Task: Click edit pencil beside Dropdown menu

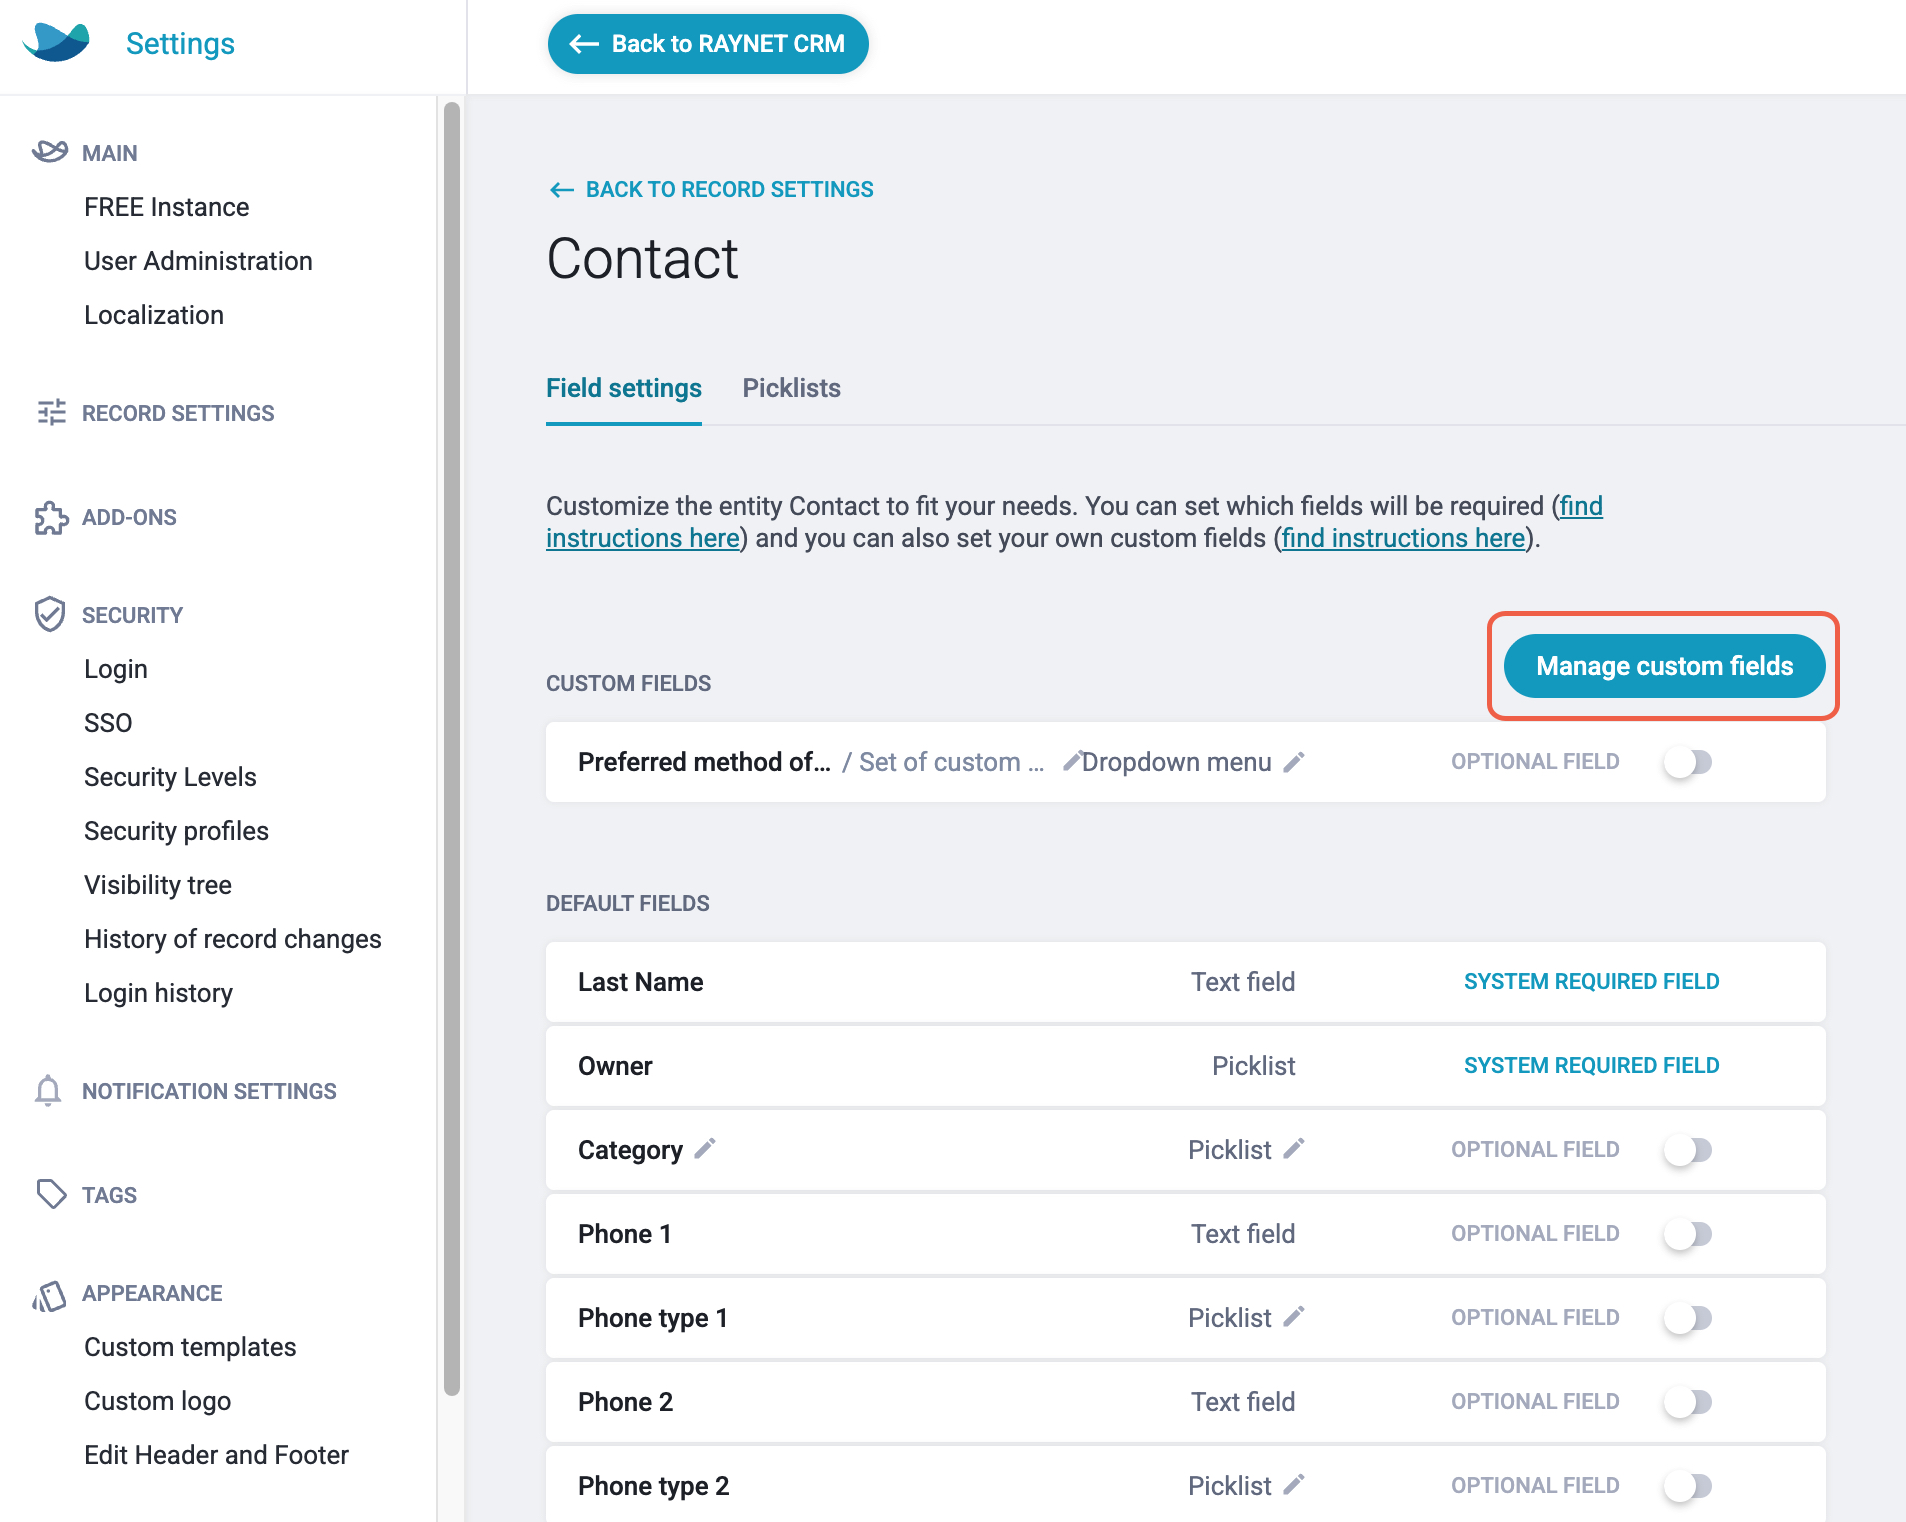Action: pyautogui.click(x=1294, y=762)
